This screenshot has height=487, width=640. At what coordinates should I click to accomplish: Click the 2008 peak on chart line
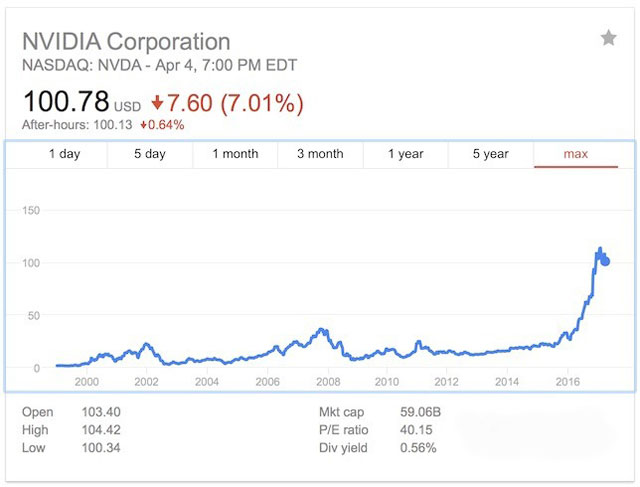pyautogui.click(x=321, y=329)
